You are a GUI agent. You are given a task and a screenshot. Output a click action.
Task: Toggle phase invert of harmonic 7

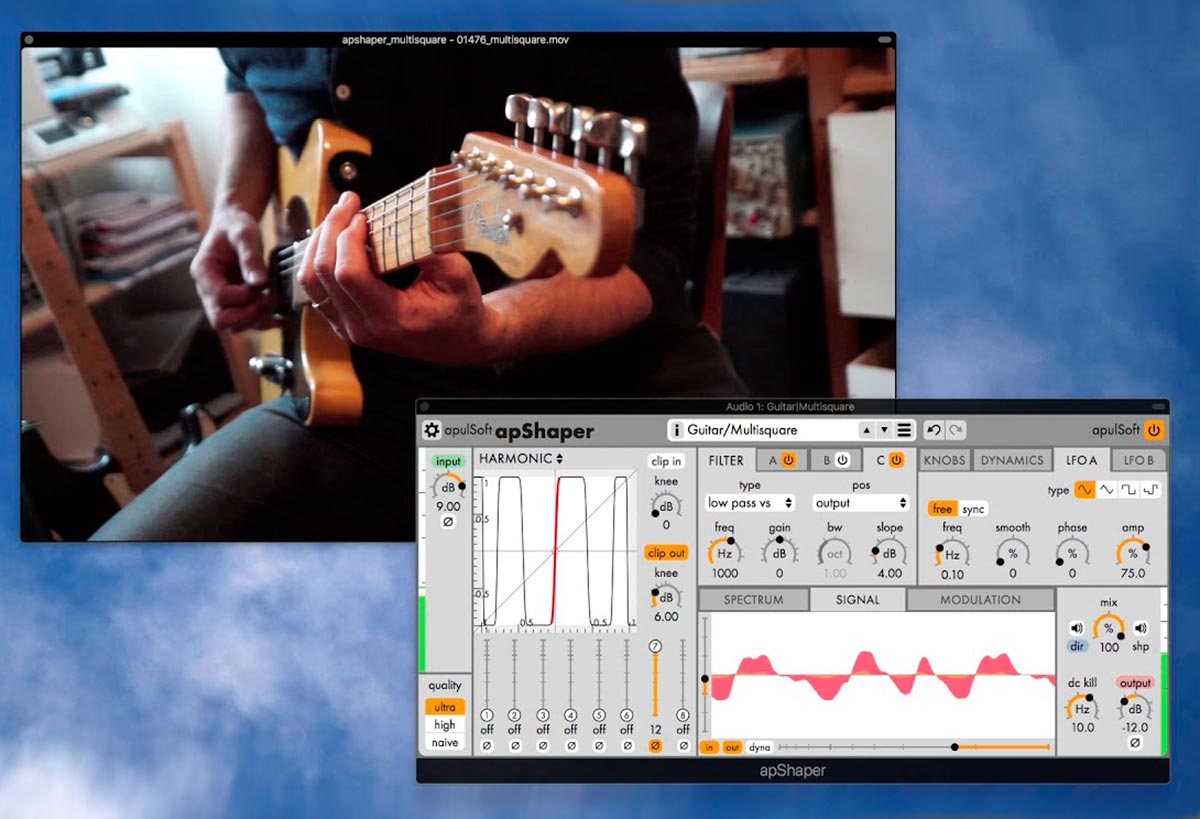coord(655,745)
